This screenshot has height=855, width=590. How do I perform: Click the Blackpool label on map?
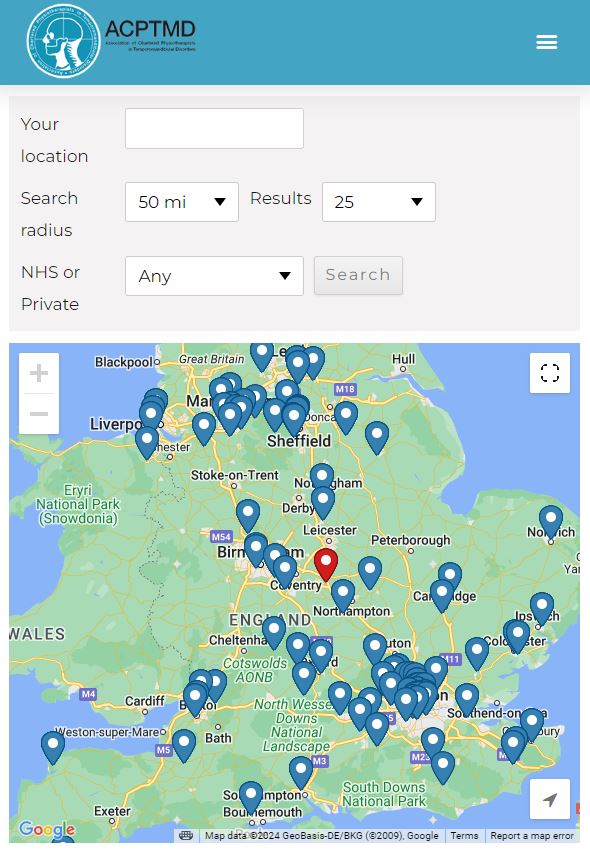[x=124, y=362]
